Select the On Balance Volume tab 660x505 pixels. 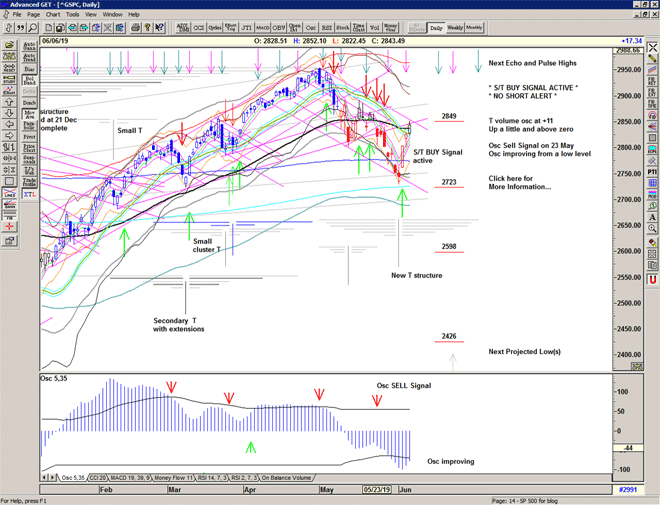[283, 478]
